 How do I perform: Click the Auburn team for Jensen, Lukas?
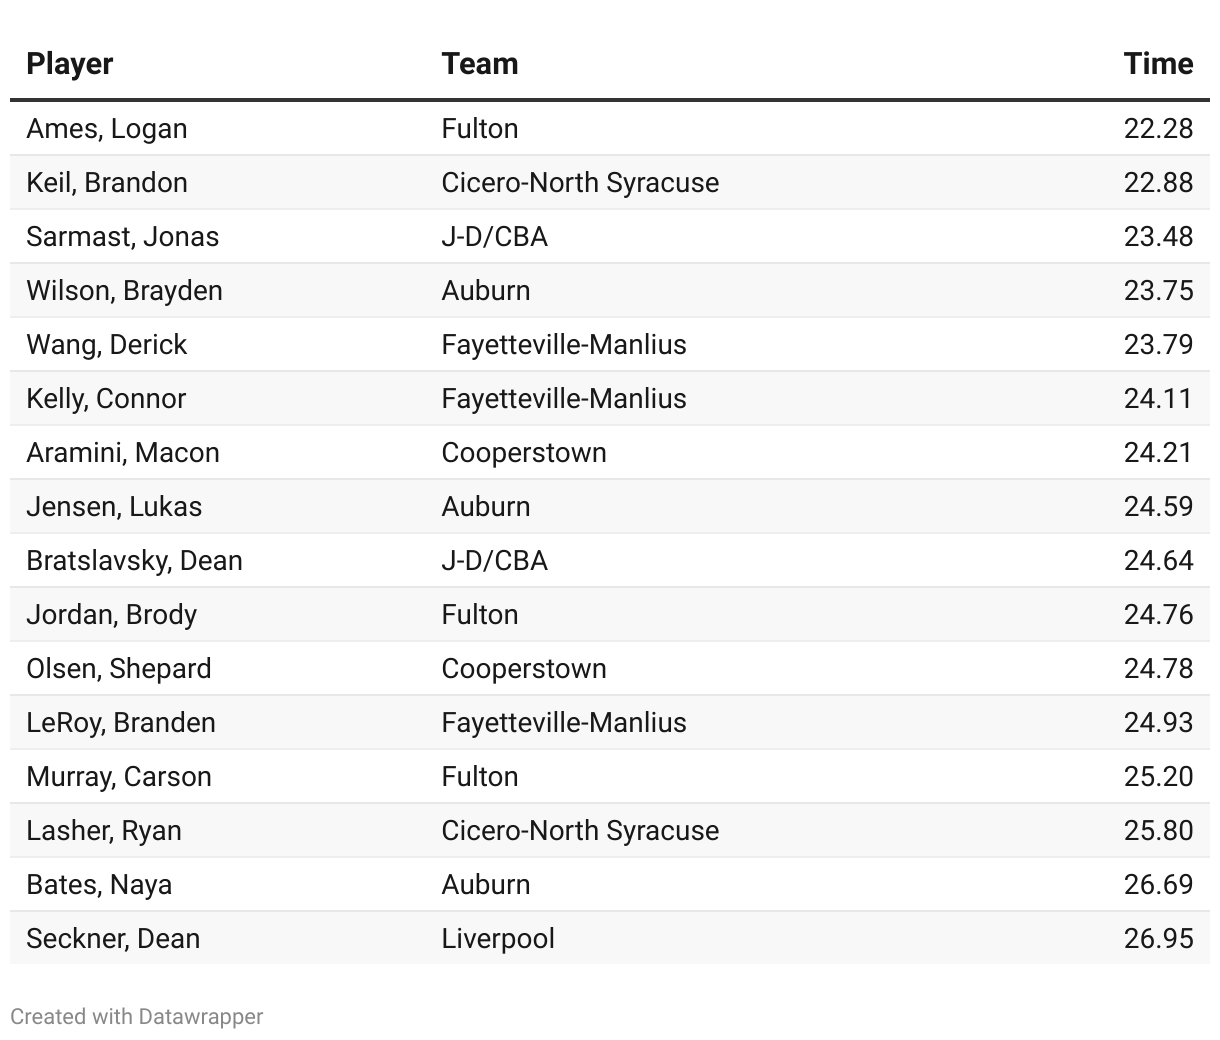(486, 507)
